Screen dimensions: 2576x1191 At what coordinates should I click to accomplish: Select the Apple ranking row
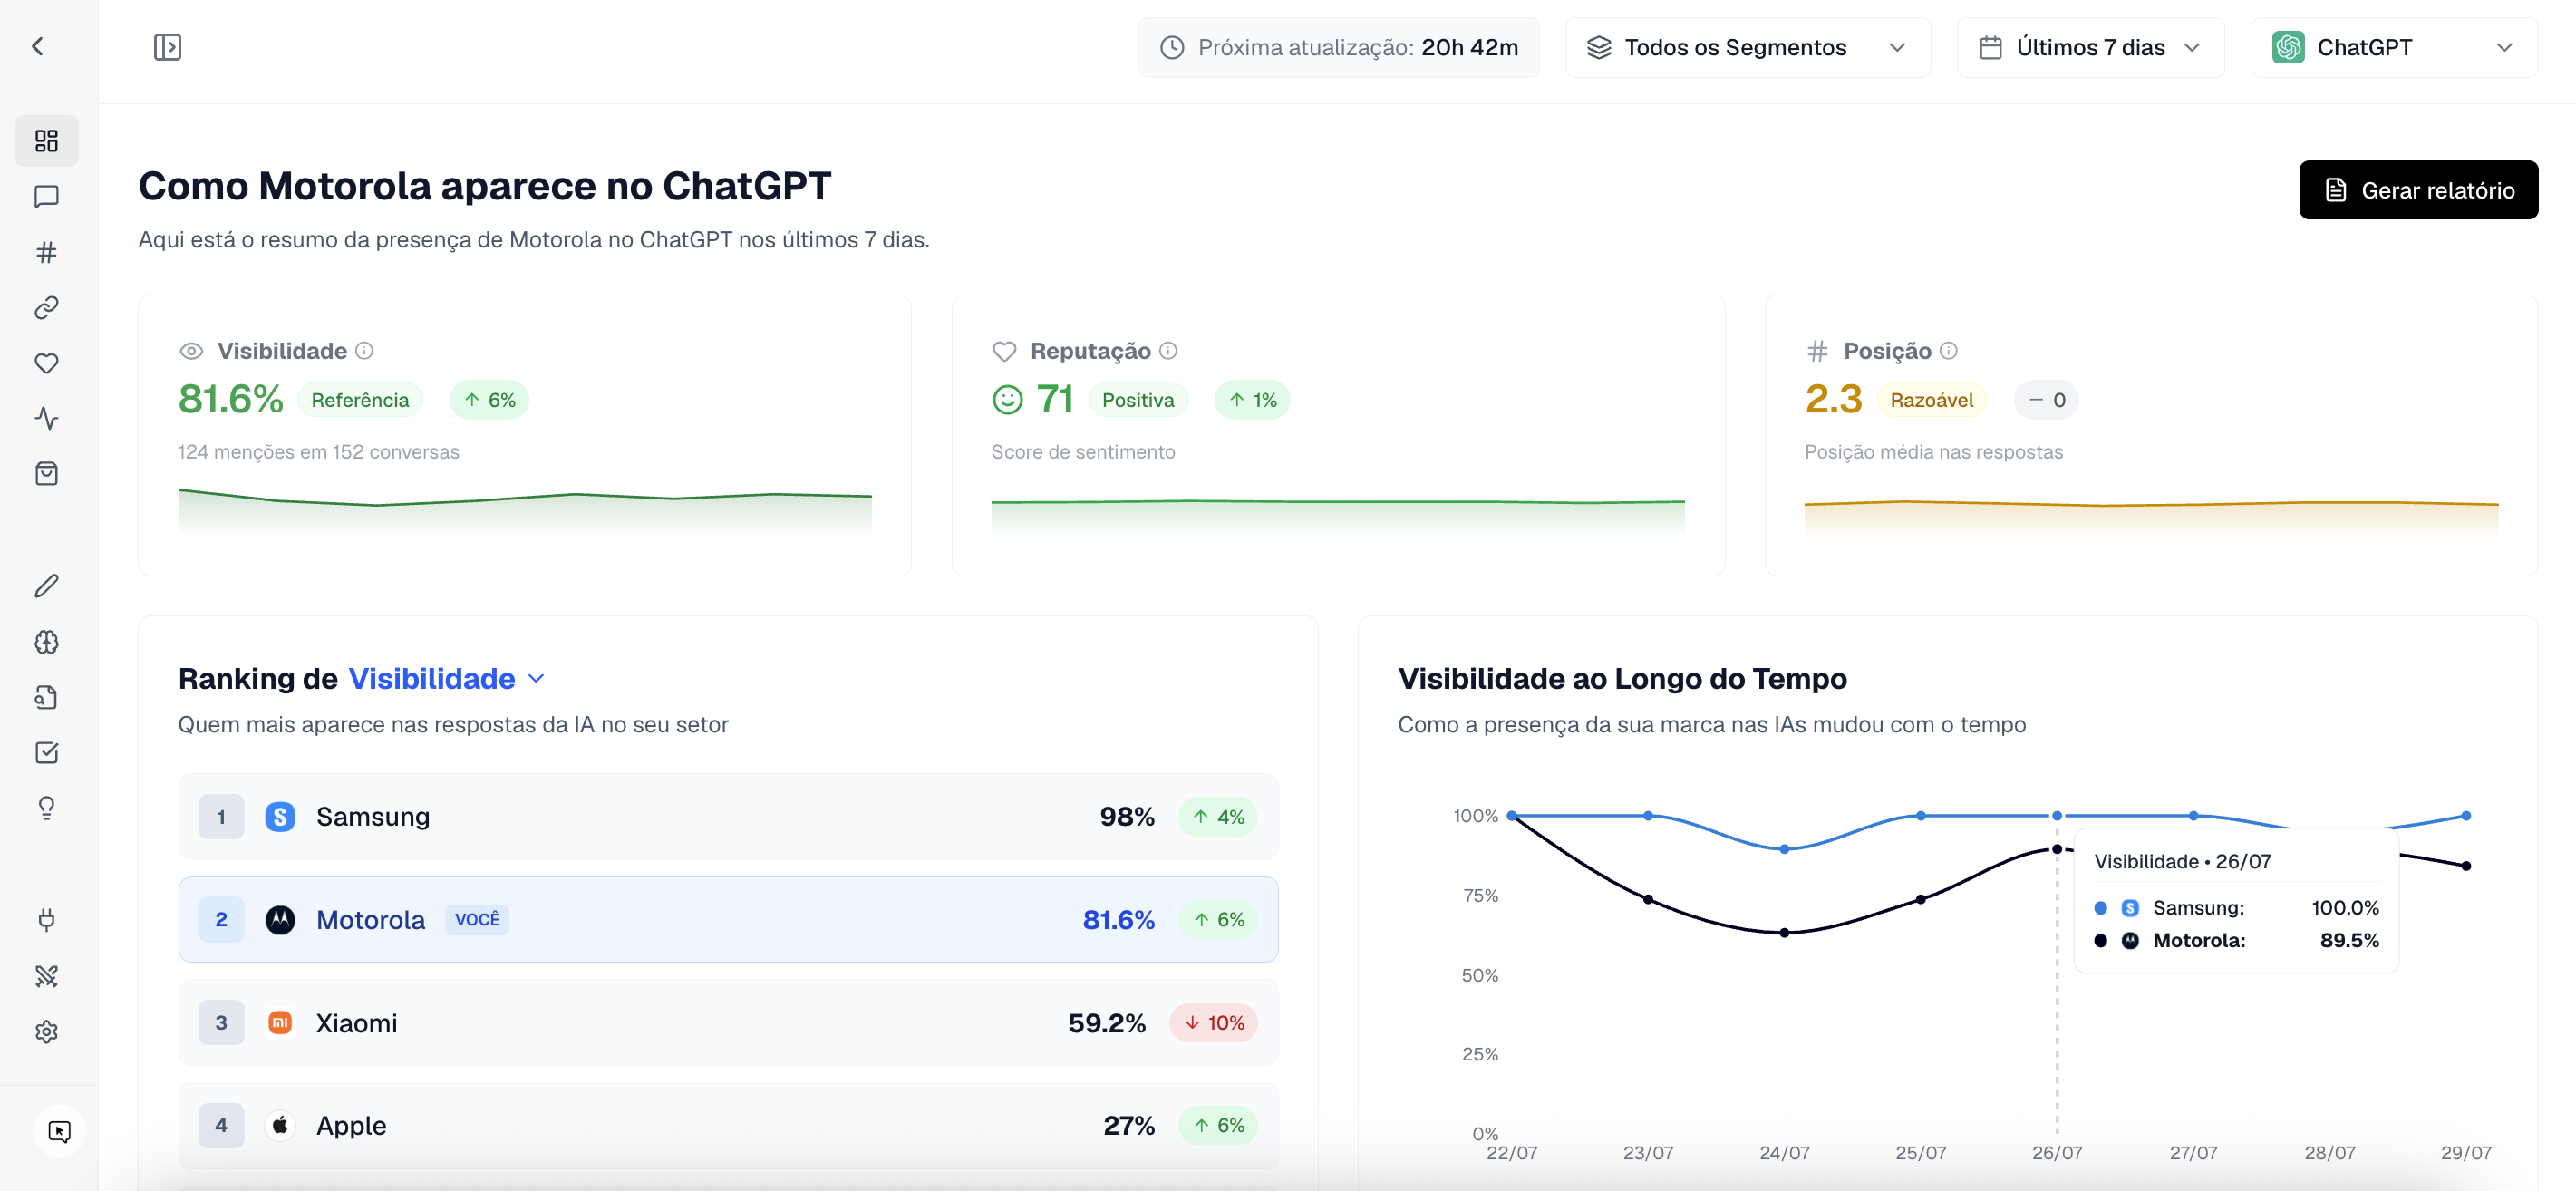tap(728, 1126)
